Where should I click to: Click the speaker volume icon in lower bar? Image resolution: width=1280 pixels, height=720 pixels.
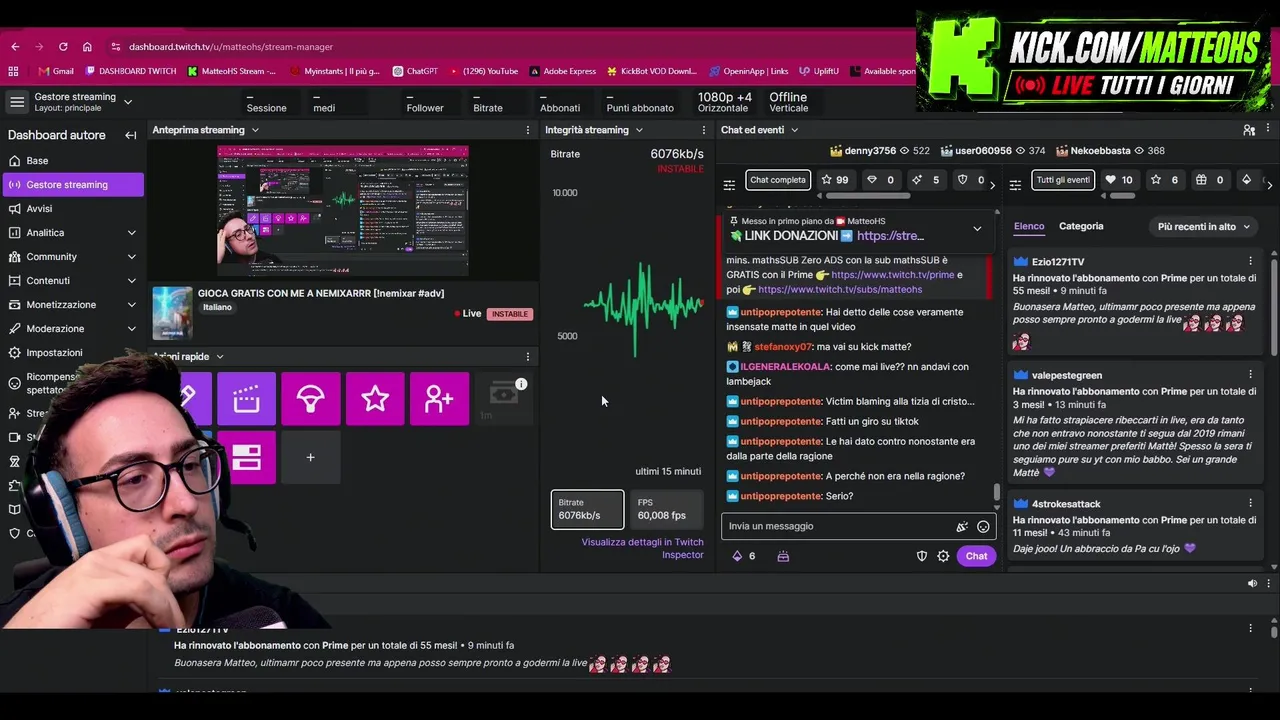click(x=1252, y=583)
